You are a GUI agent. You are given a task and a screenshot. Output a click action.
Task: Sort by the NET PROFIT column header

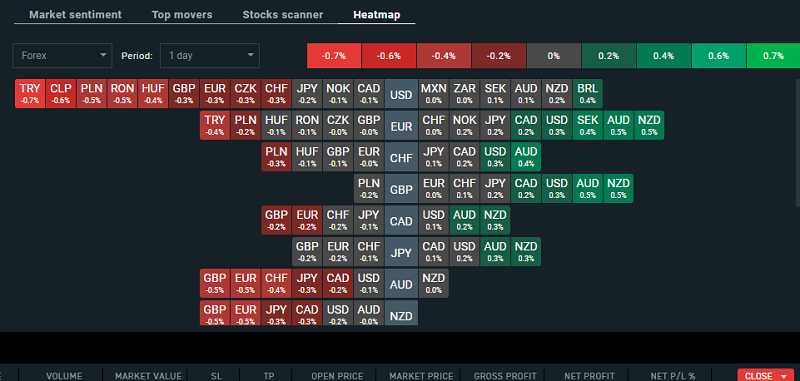(589, 376)
